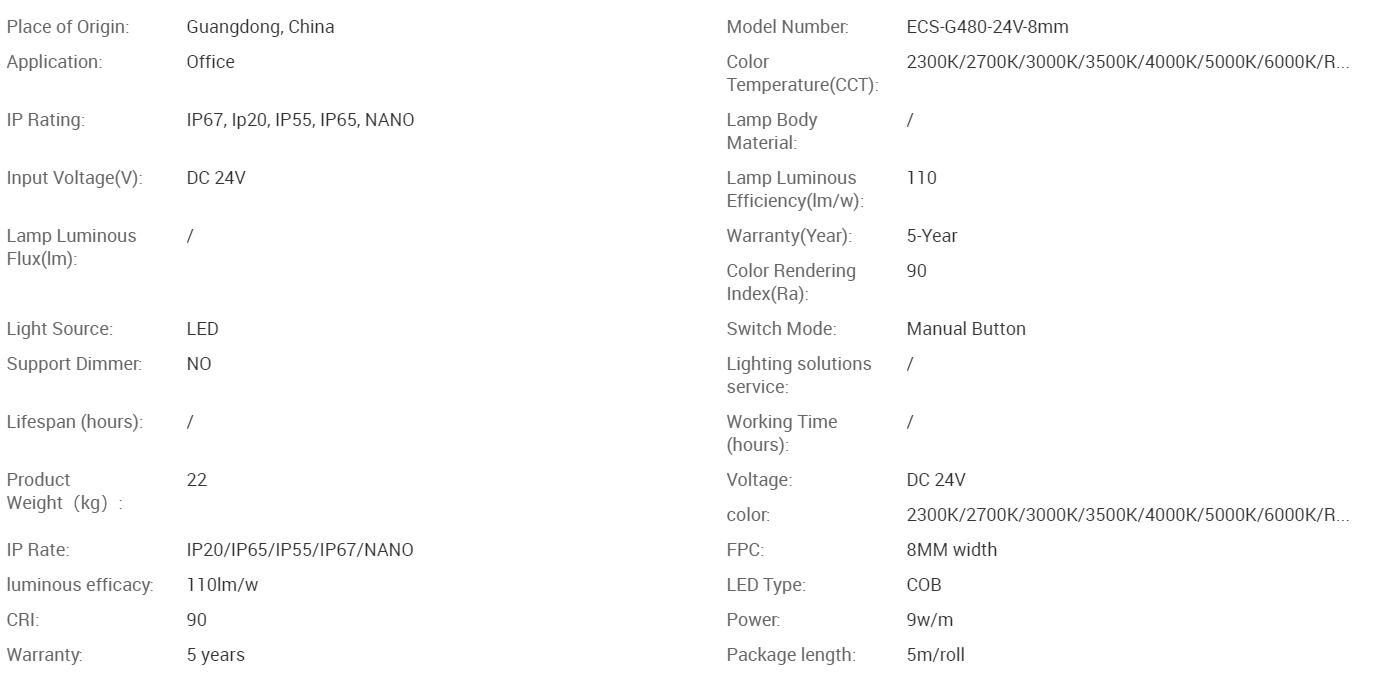
Task: Select the LED Type value COB
Action: pos(924,585)
